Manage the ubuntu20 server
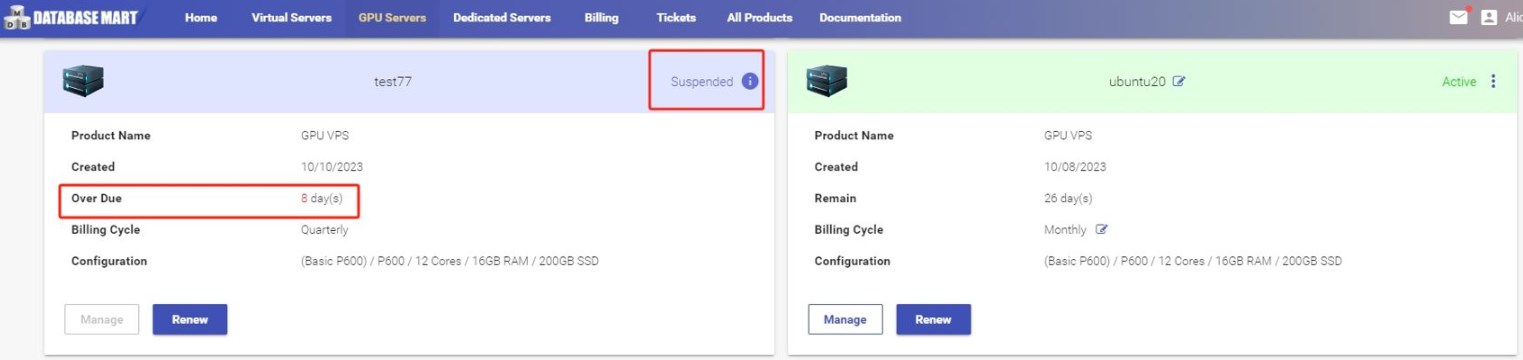Screen dimensions: 1523x360 click(845, 319)
